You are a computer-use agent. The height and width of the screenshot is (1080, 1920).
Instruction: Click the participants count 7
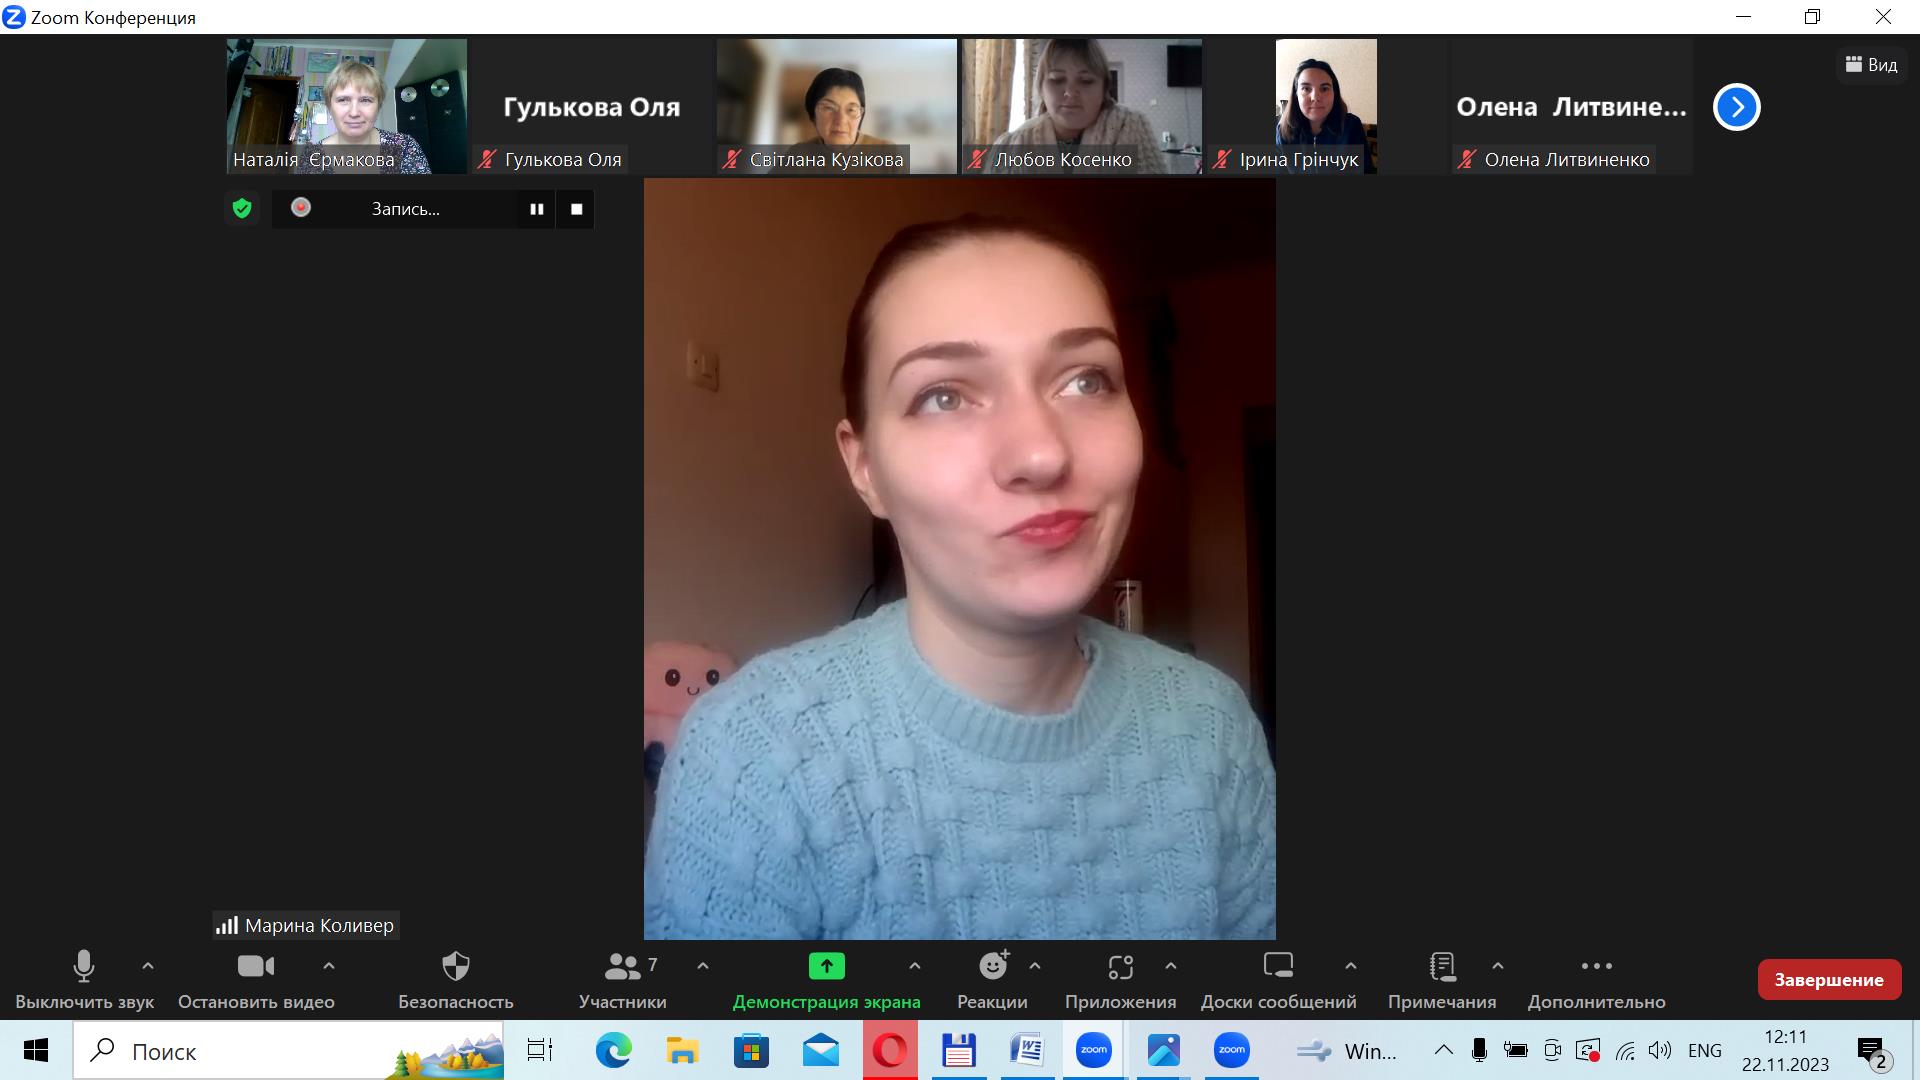click(652, 964)
